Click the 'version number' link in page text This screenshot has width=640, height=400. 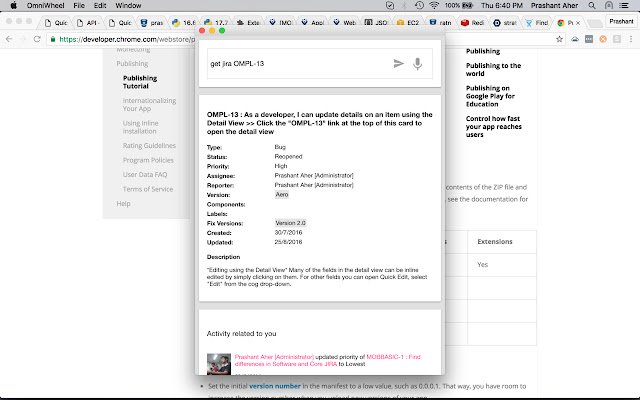tap(275, 386)
